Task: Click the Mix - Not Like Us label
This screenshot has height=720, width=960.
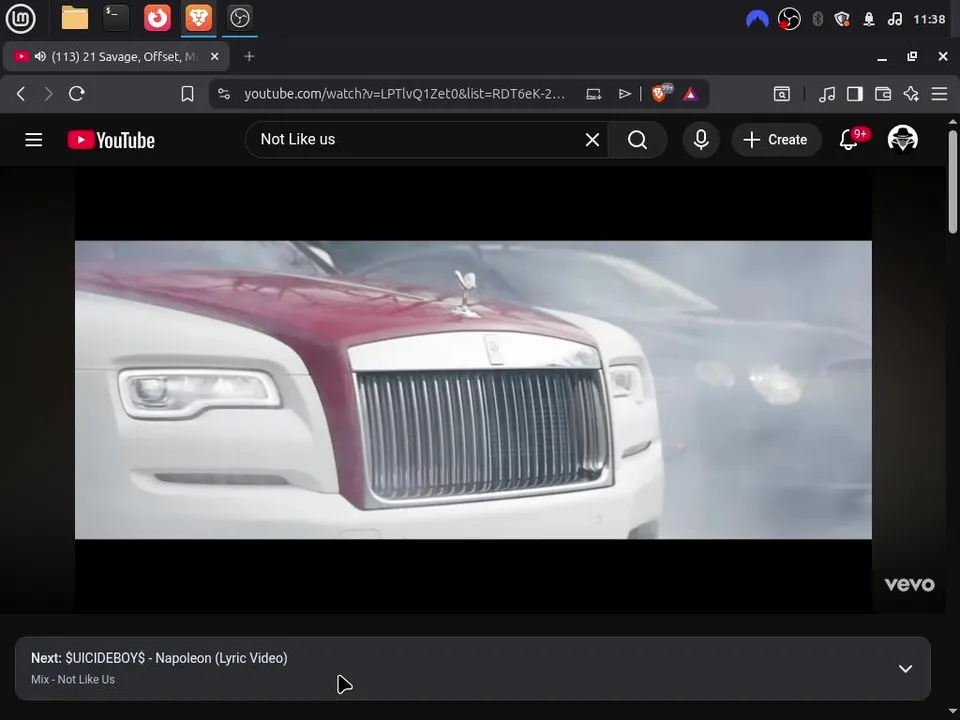Action: [73, 680]
